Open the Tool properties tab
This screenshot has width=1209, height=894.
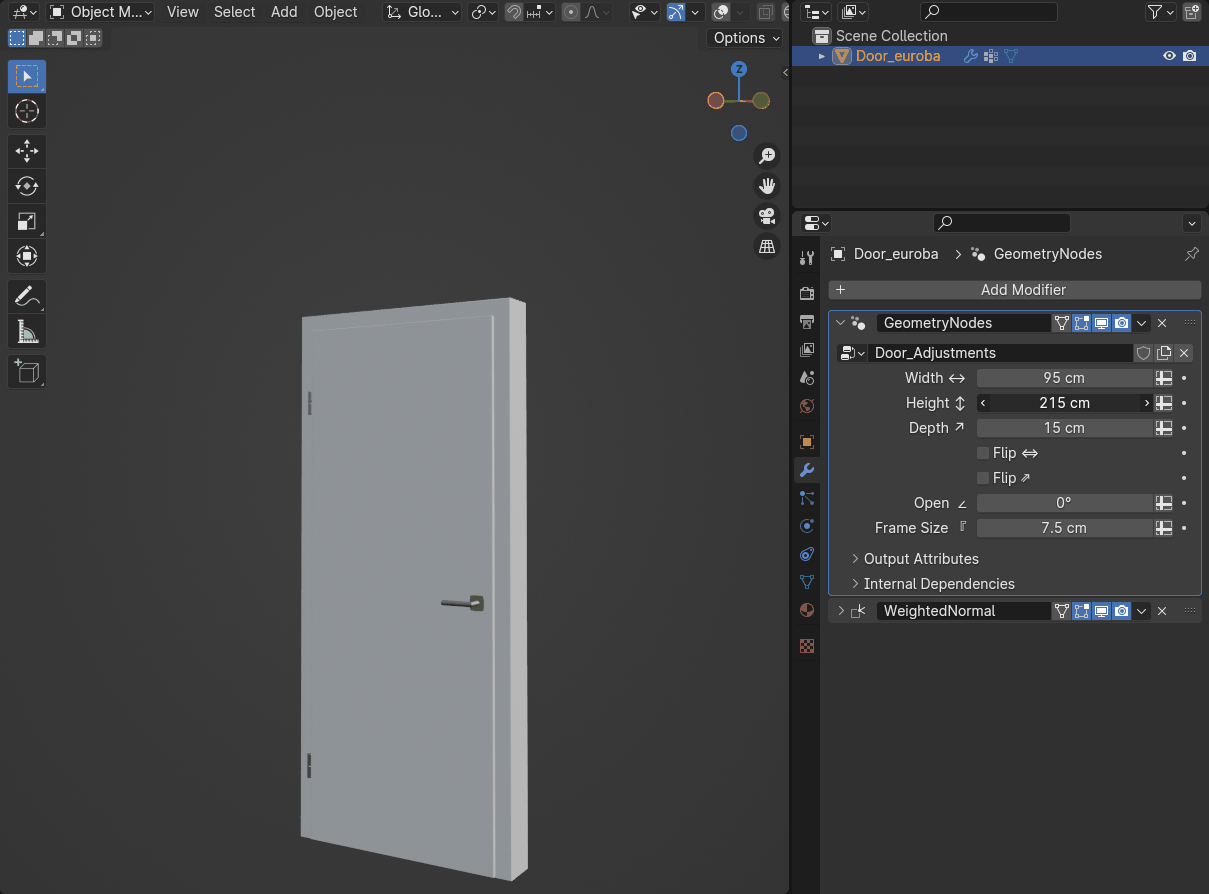[x=807, y=258]
